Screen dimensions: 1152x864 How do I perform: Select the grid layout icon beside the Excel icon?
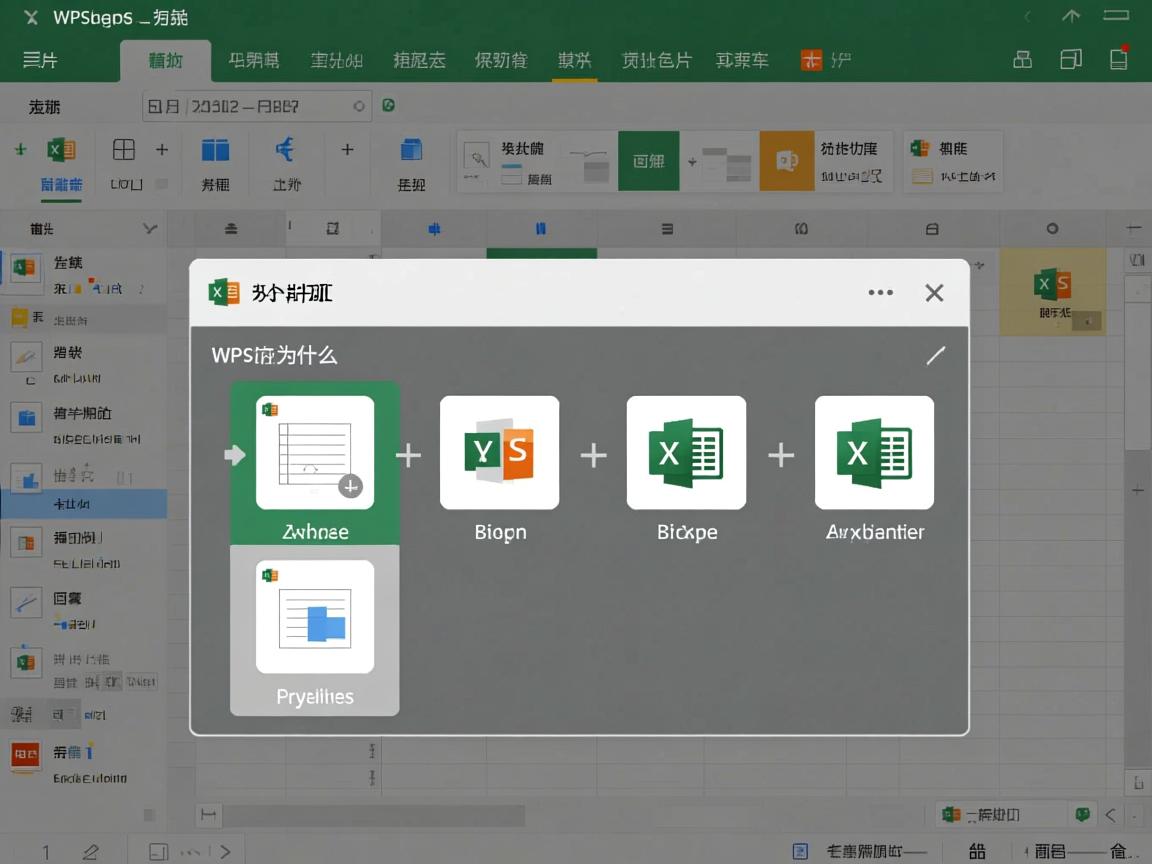tap(123, 150)
